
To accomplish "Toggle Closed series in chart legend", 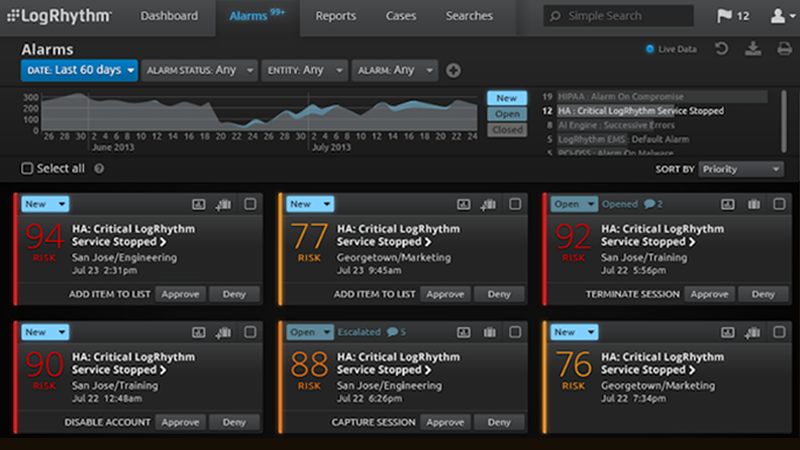I will pyautogui.click(x=507, y=130).
